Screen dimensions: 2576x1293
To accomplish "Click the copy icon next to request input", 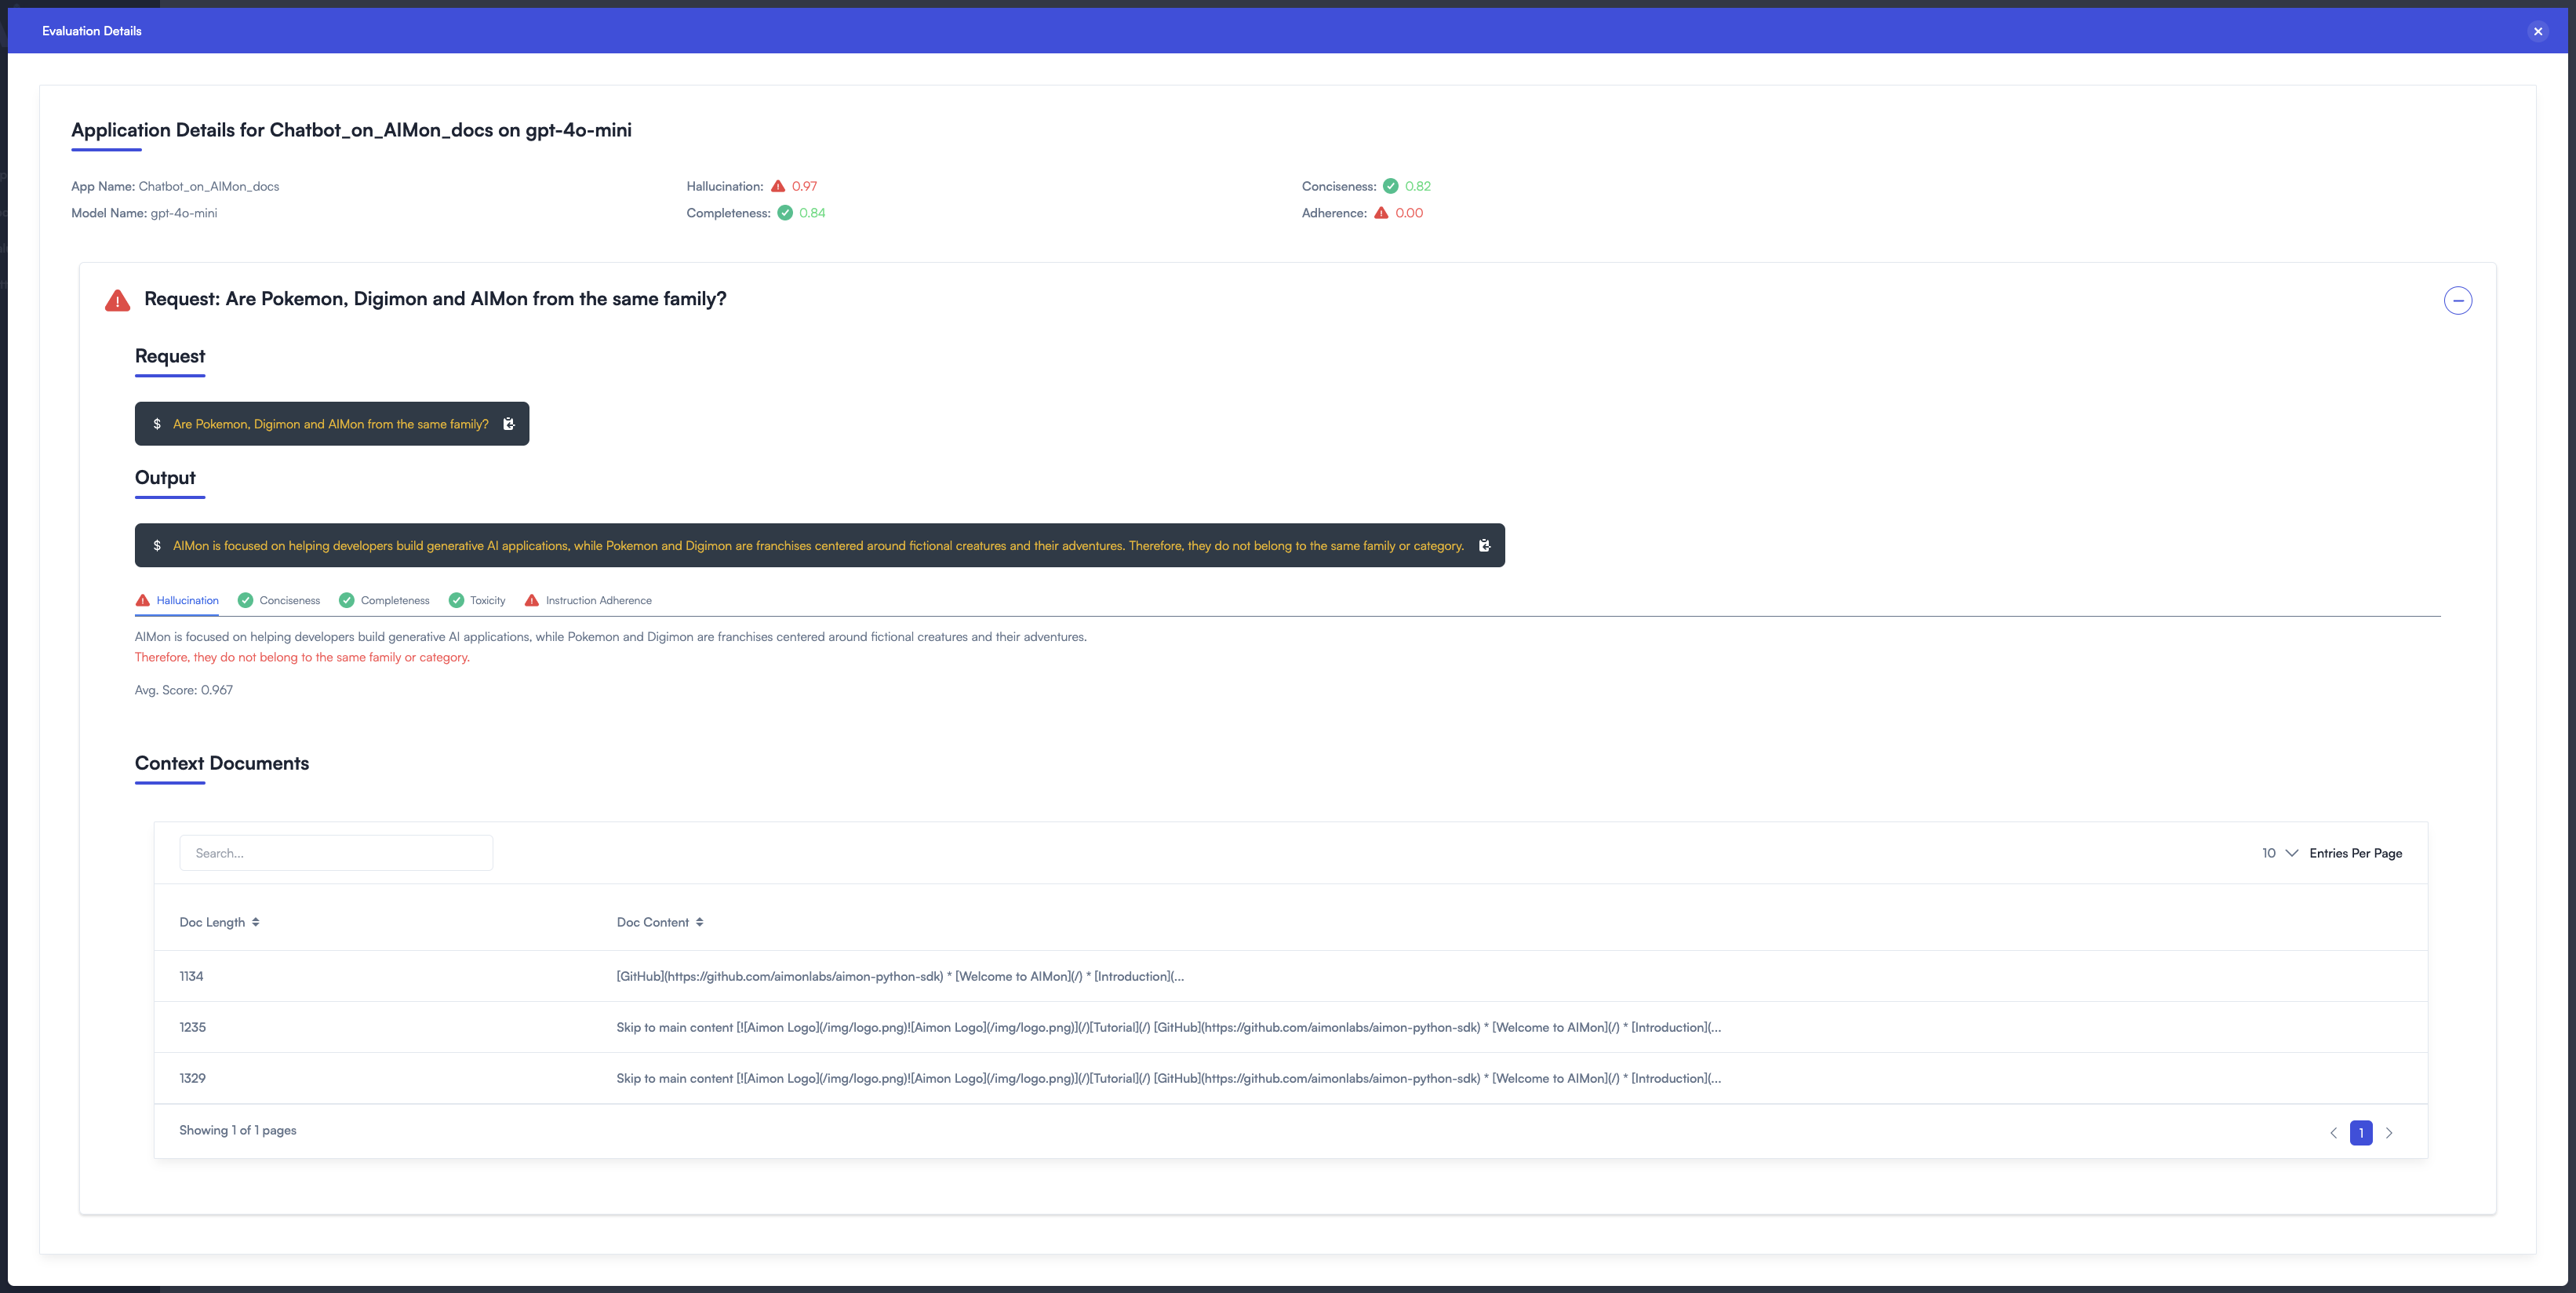I will tap(509, 424).
